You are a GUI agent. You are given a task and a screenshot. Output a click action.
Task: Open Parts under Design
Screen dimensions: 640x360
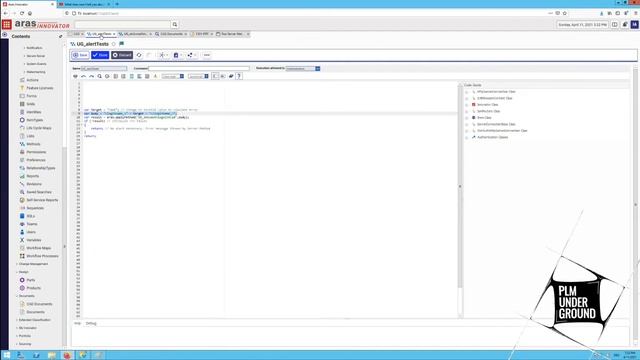pos(31,280)
